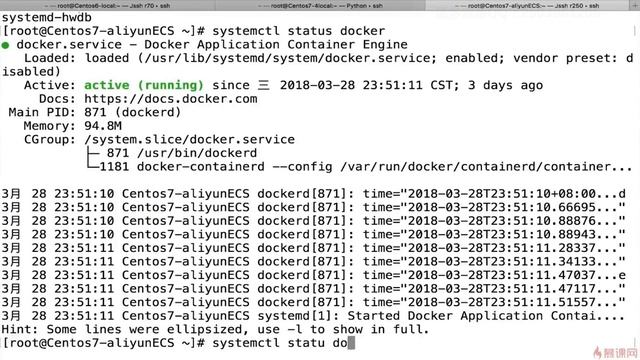
Task: Click the green 'active (running)' status text
Action: pyautogui.click(x=144, y=85)
